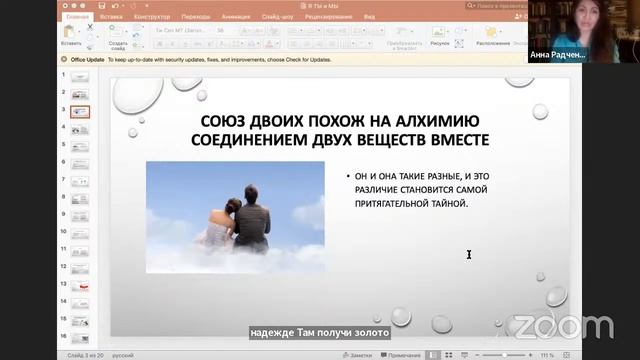
Task: Select slide 10 thumbnail
Action: 80,234
